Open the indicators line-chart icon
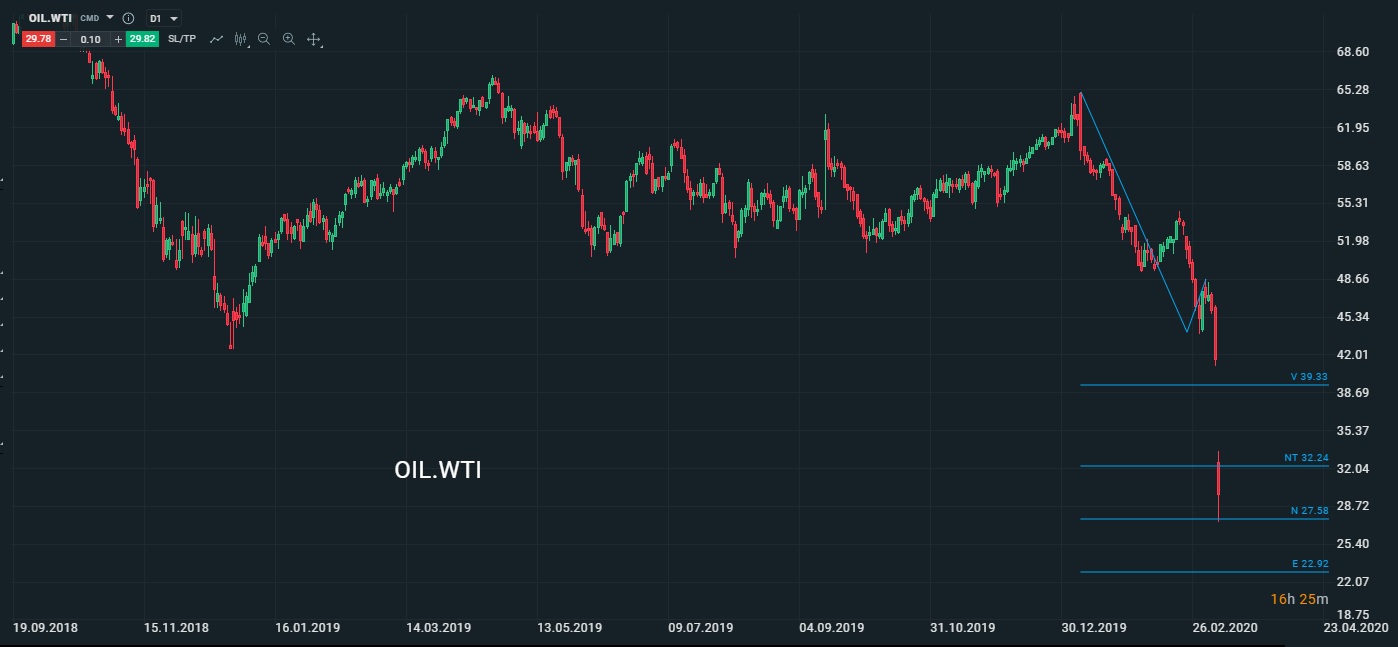The width and height of the screenshot is (1398, 647). [216, 39]
